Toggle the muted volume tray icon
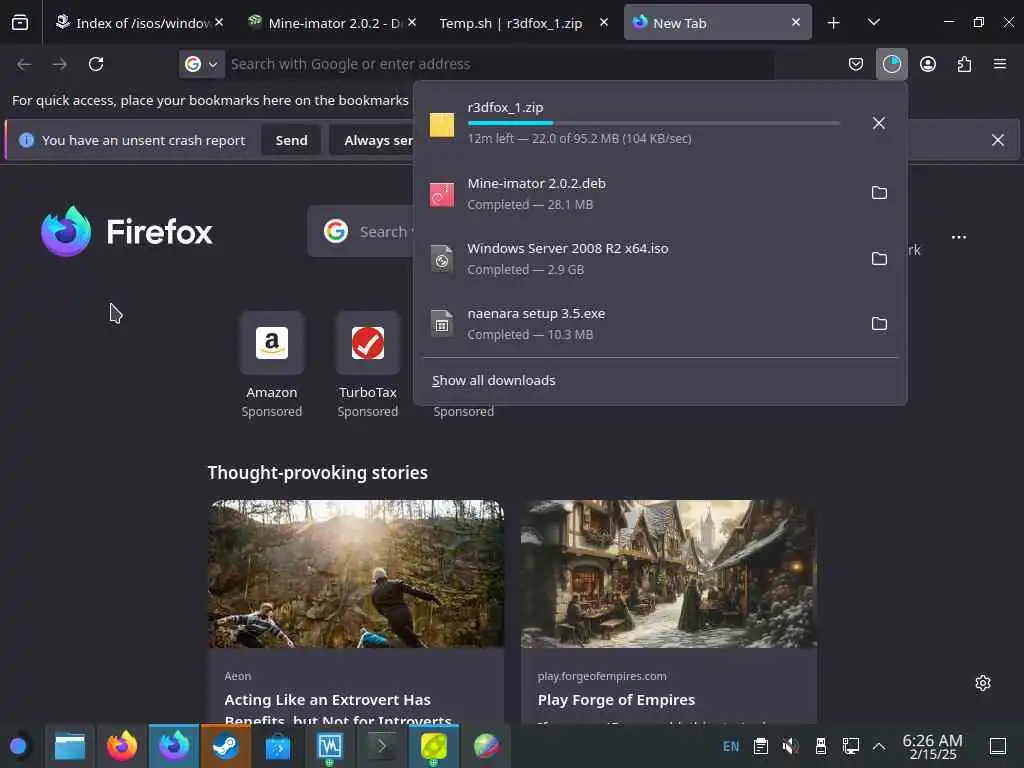 (x=791, y=746)
